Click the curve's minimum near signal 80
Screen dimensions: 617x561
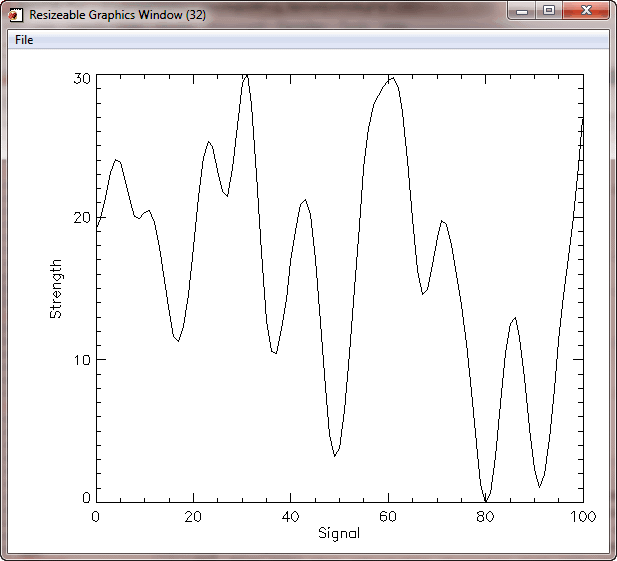click(x=486, y=499)
